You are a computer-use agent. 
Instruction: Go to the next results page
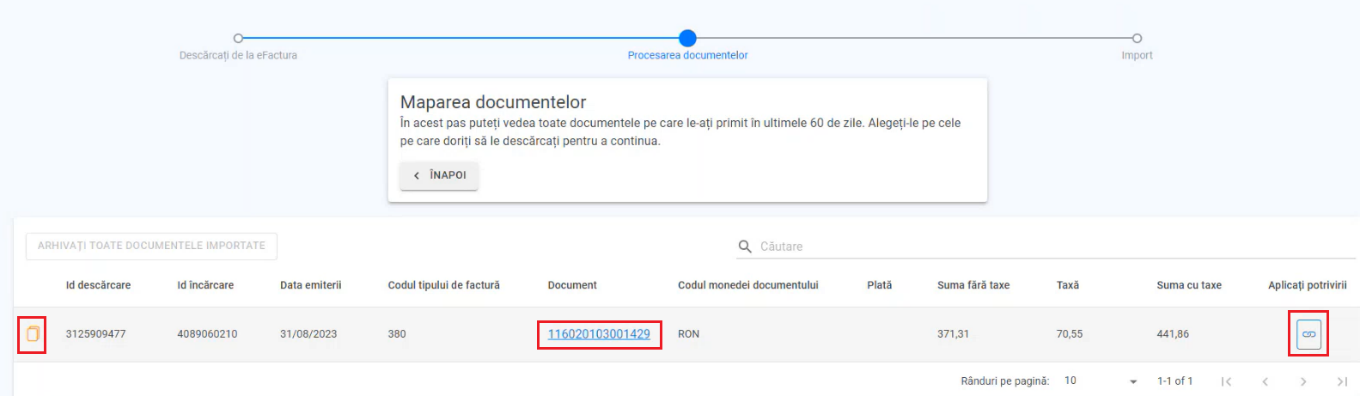tap(1303, 381)
